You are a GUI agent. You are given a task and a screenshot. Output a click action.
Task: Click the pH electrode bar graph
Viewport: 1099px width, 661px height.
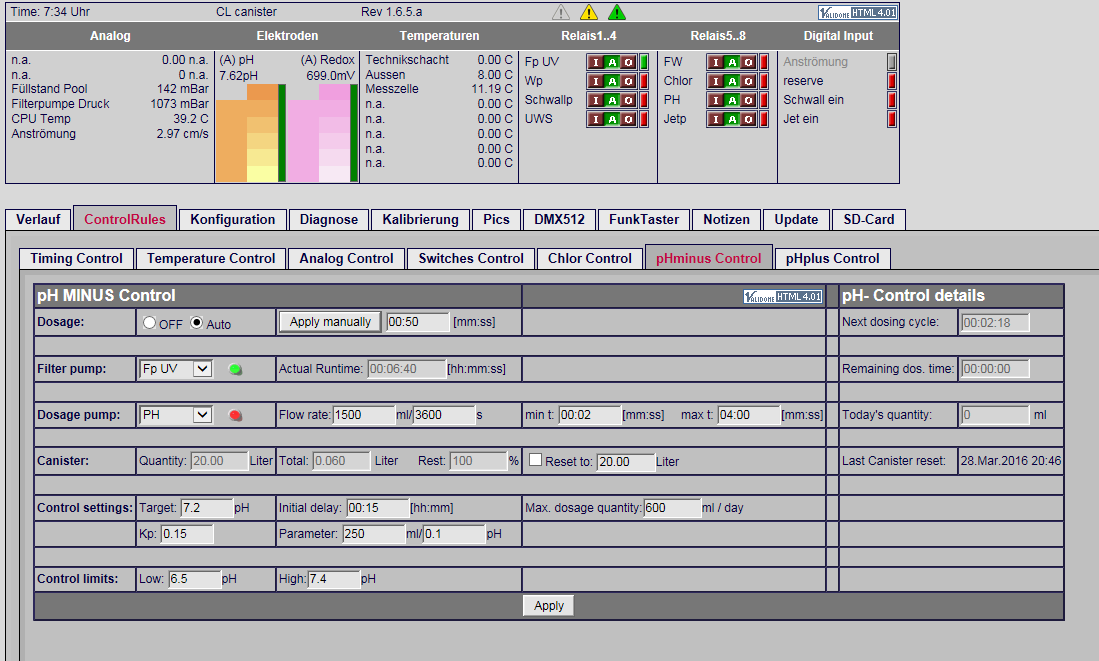click(x=250, y=133)
